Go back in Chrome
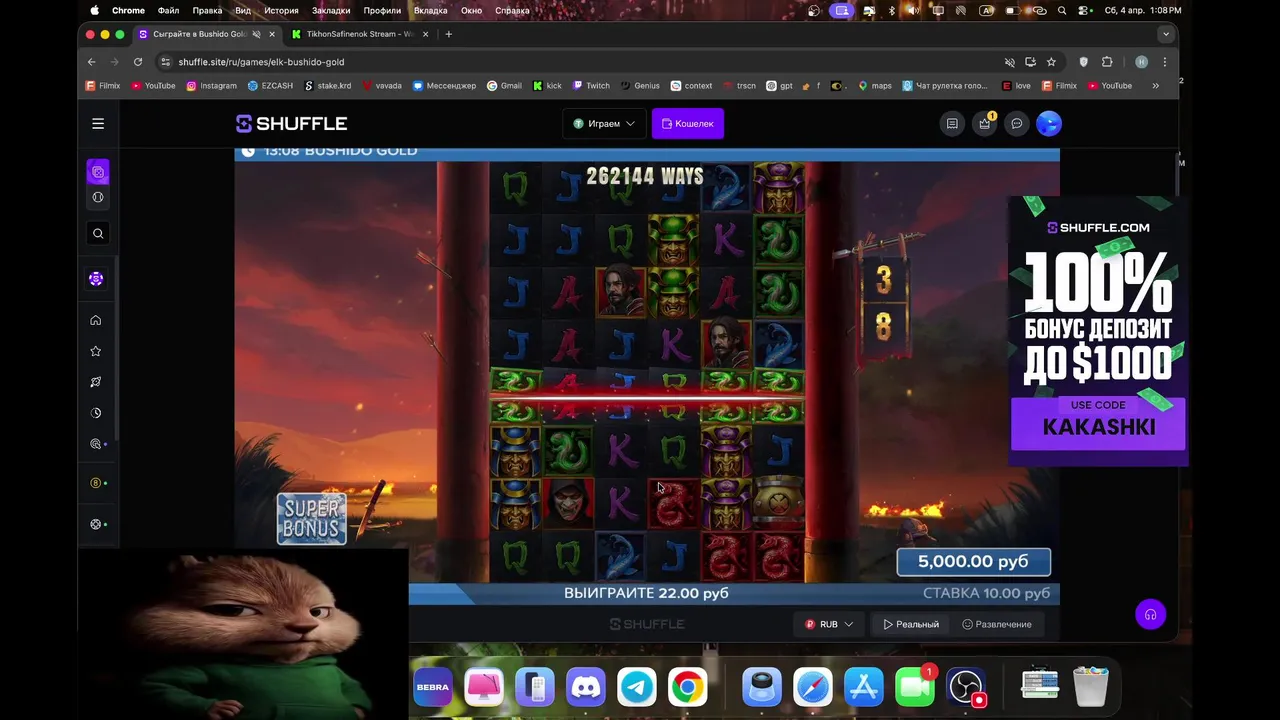 point(92,62)
